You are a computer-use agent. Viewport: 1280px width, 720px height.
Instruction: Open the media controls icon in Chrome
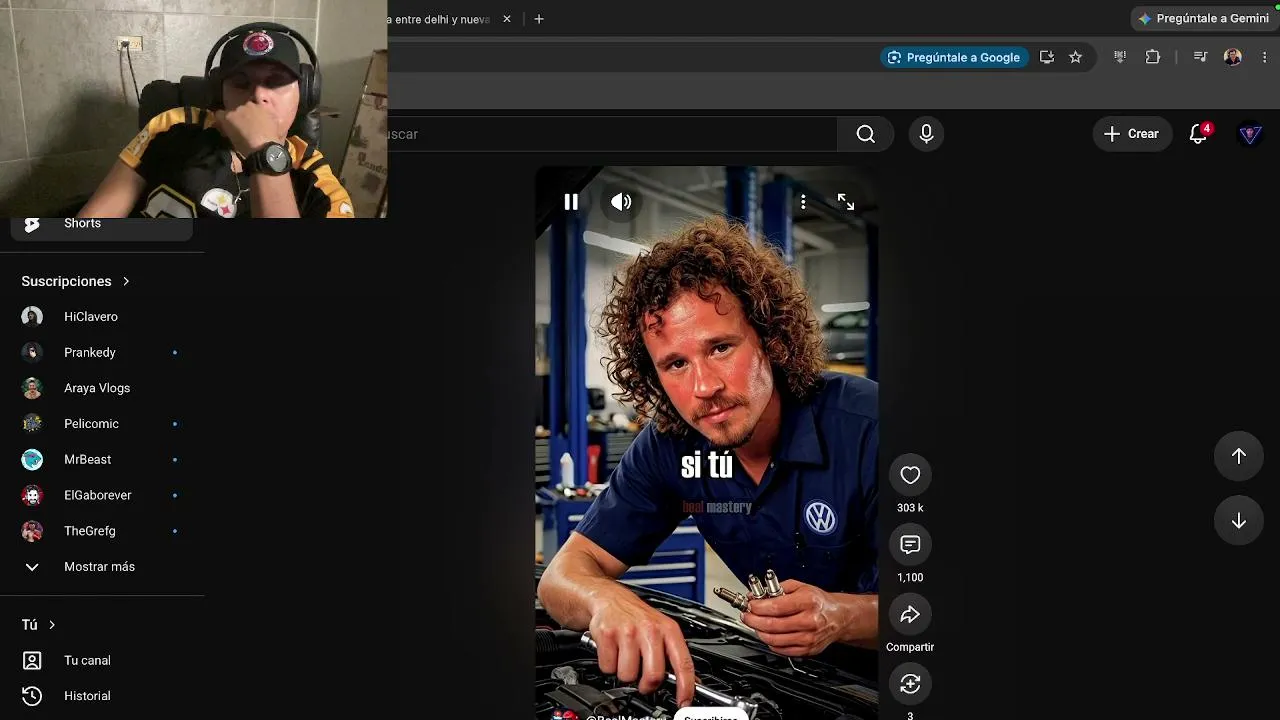click(x=1201, y=57)
